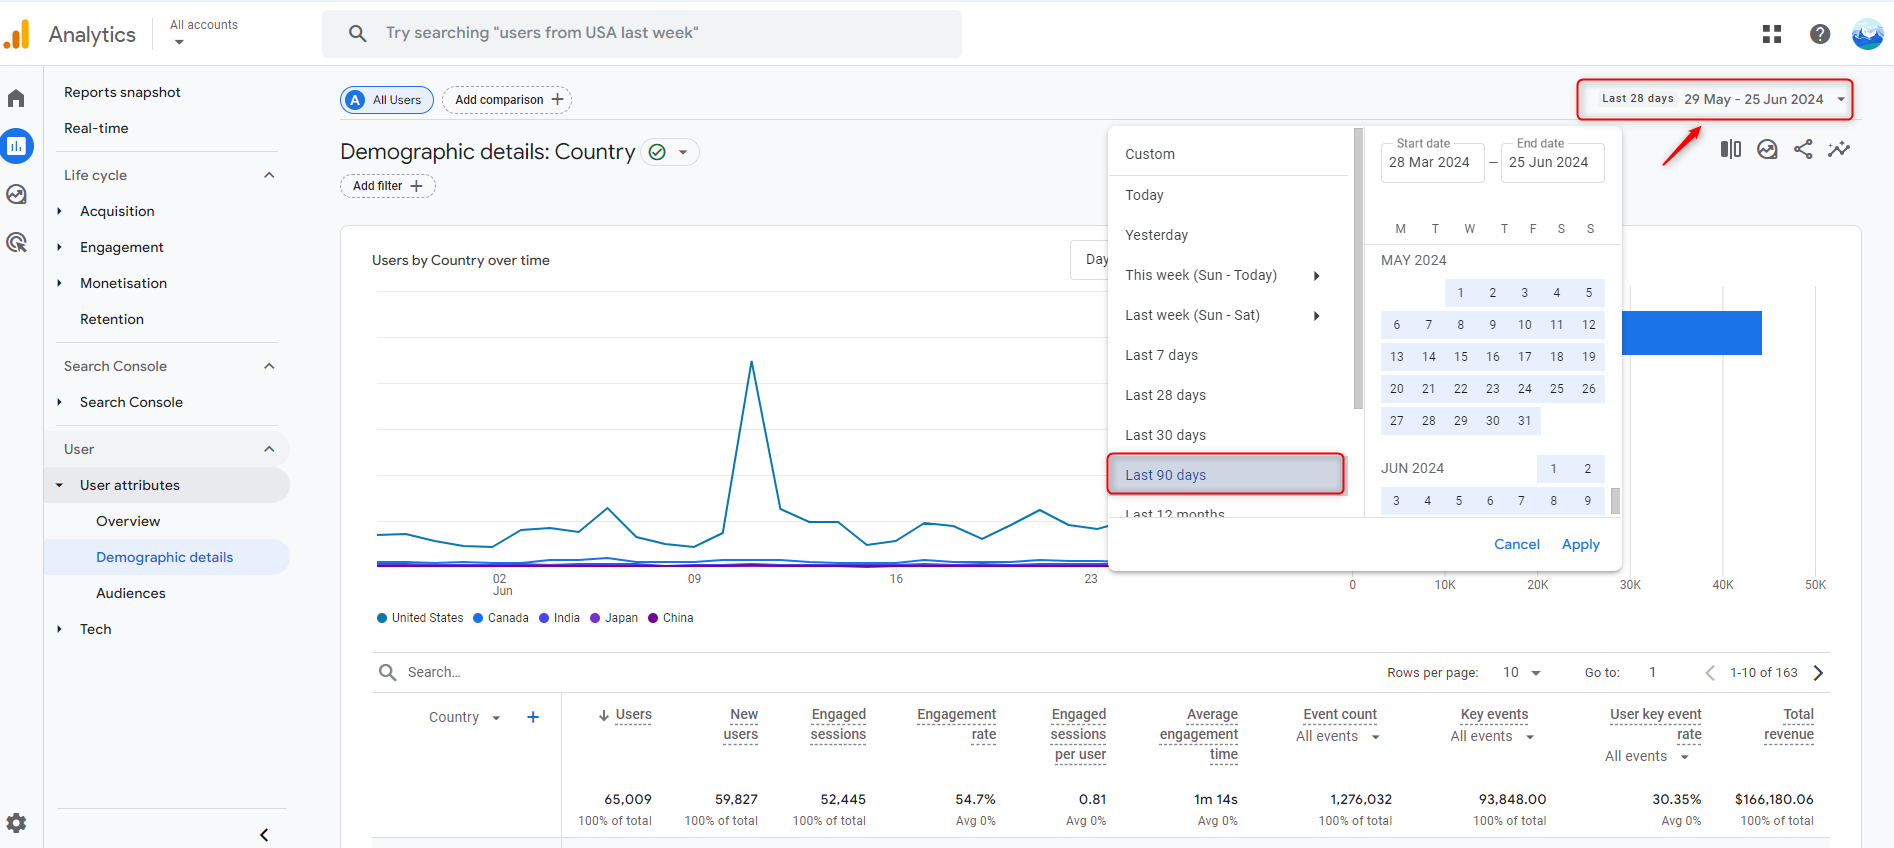Click Add comparison button

click(507, 100)
